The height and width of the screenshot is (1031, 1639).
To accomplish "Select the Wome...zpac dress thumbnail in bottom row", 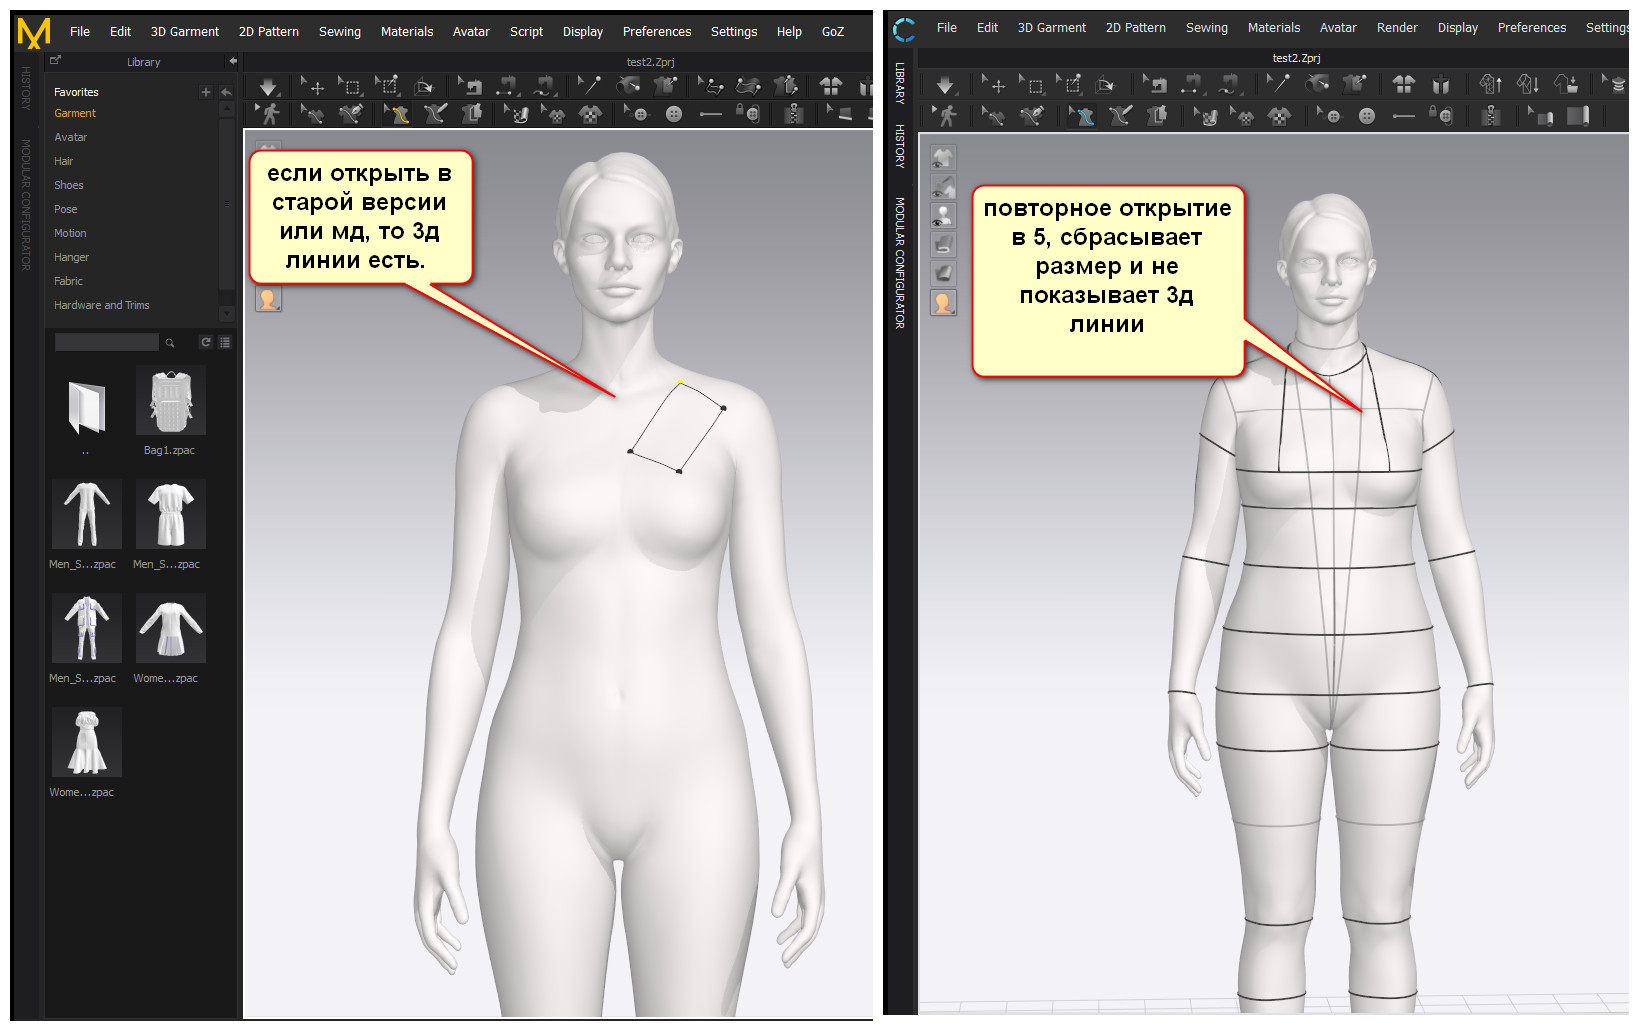I will coord(86,742).
